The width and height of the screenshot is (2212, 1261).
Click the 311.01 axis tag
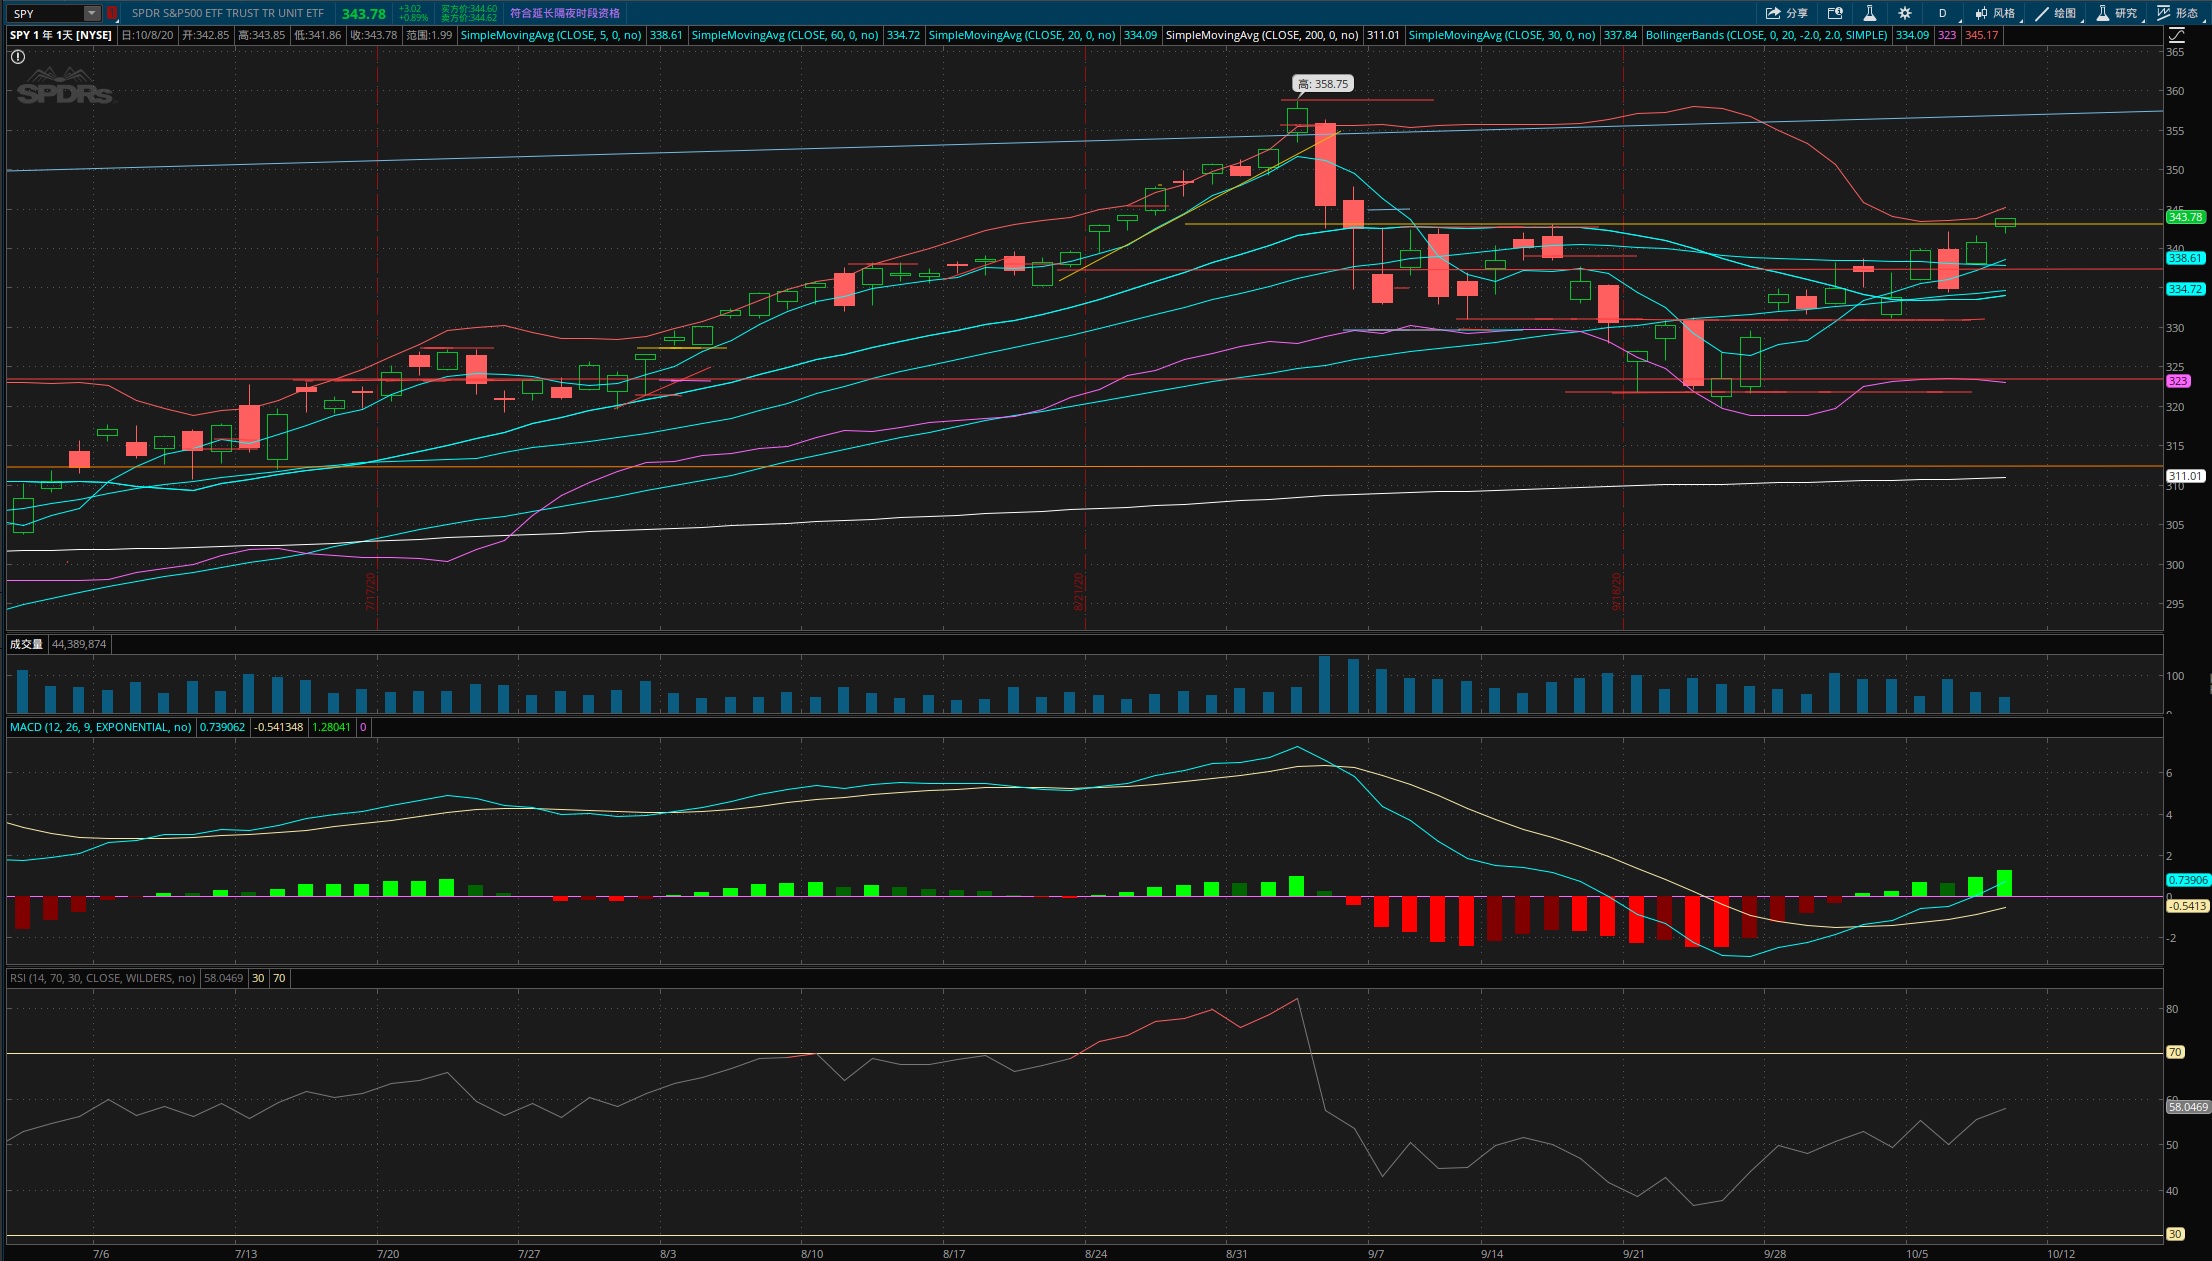coord(2185,476)
